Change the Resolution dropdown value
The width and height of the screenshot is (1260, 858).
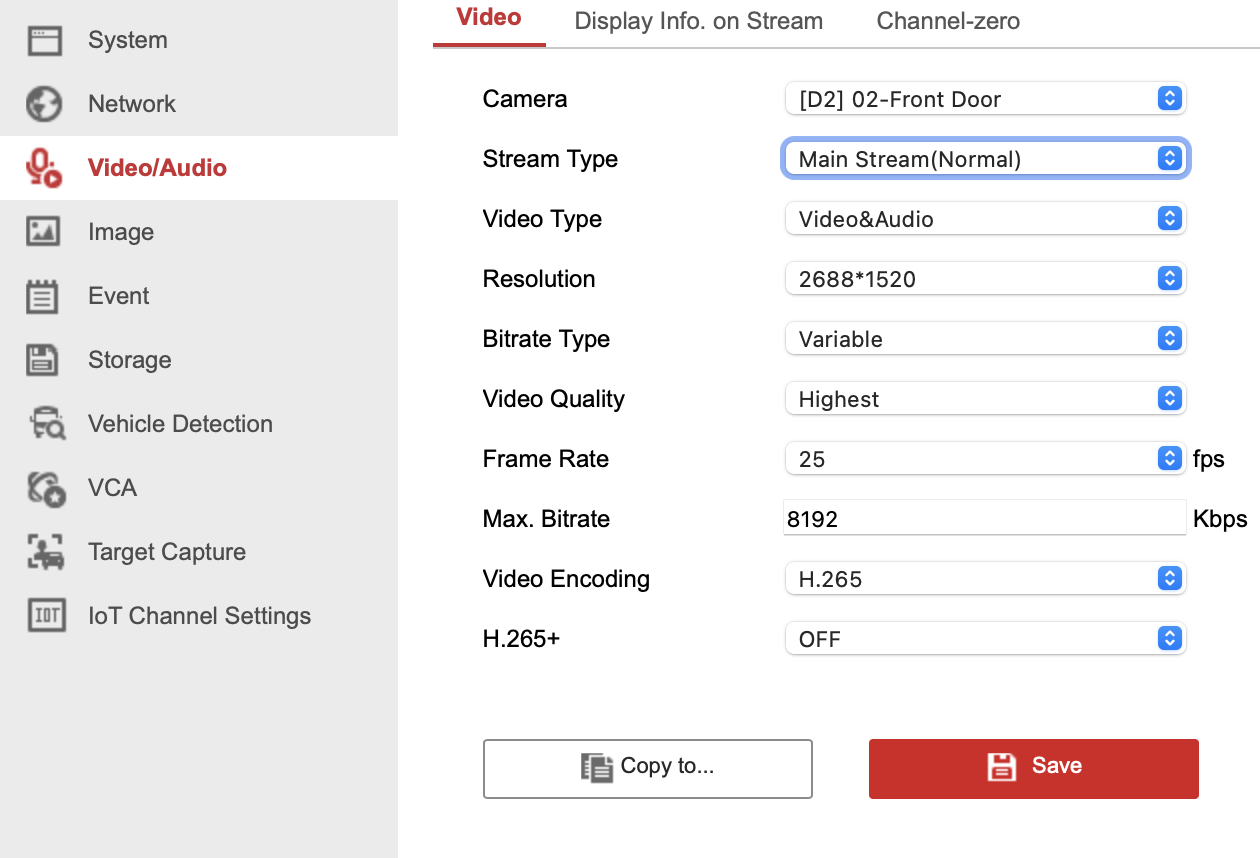tap(984, 279)
